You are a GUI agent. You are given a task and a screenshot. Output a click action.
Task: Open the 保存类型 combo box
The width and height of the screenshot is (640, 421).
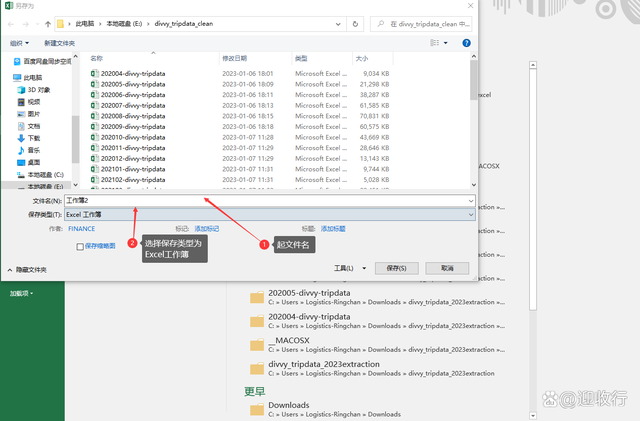270,214
